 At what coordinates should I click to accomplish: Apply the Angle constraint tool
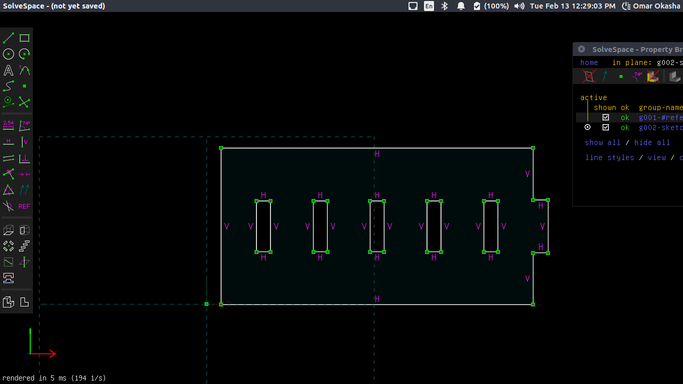click(x=24, y=126)
